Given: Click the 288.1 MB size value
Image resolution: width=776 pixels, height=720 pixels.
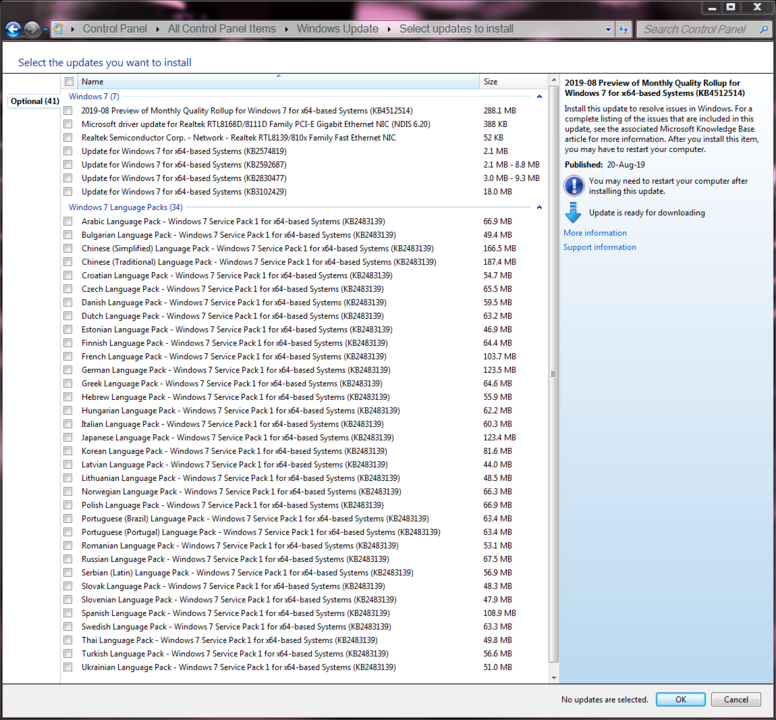Looking at the screenshot, I should click(x=499, y=111).
